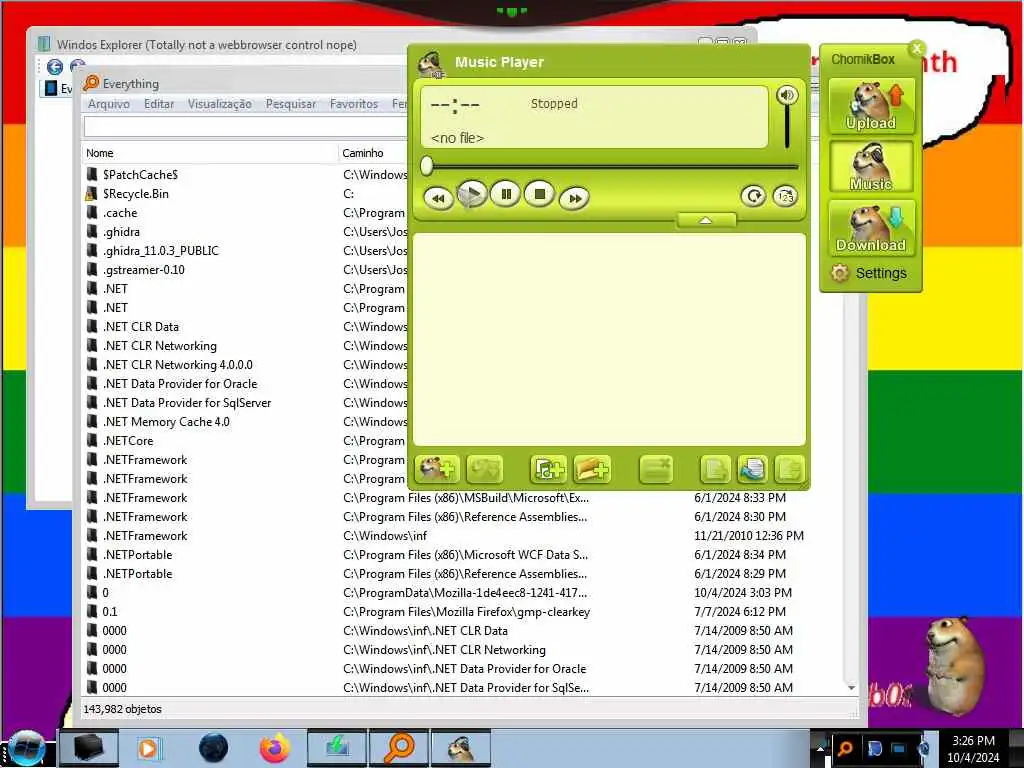Viewport: 1024px width, 768px height.
Task: Show hidden tray icons arrow
Action: click(820, 748)
